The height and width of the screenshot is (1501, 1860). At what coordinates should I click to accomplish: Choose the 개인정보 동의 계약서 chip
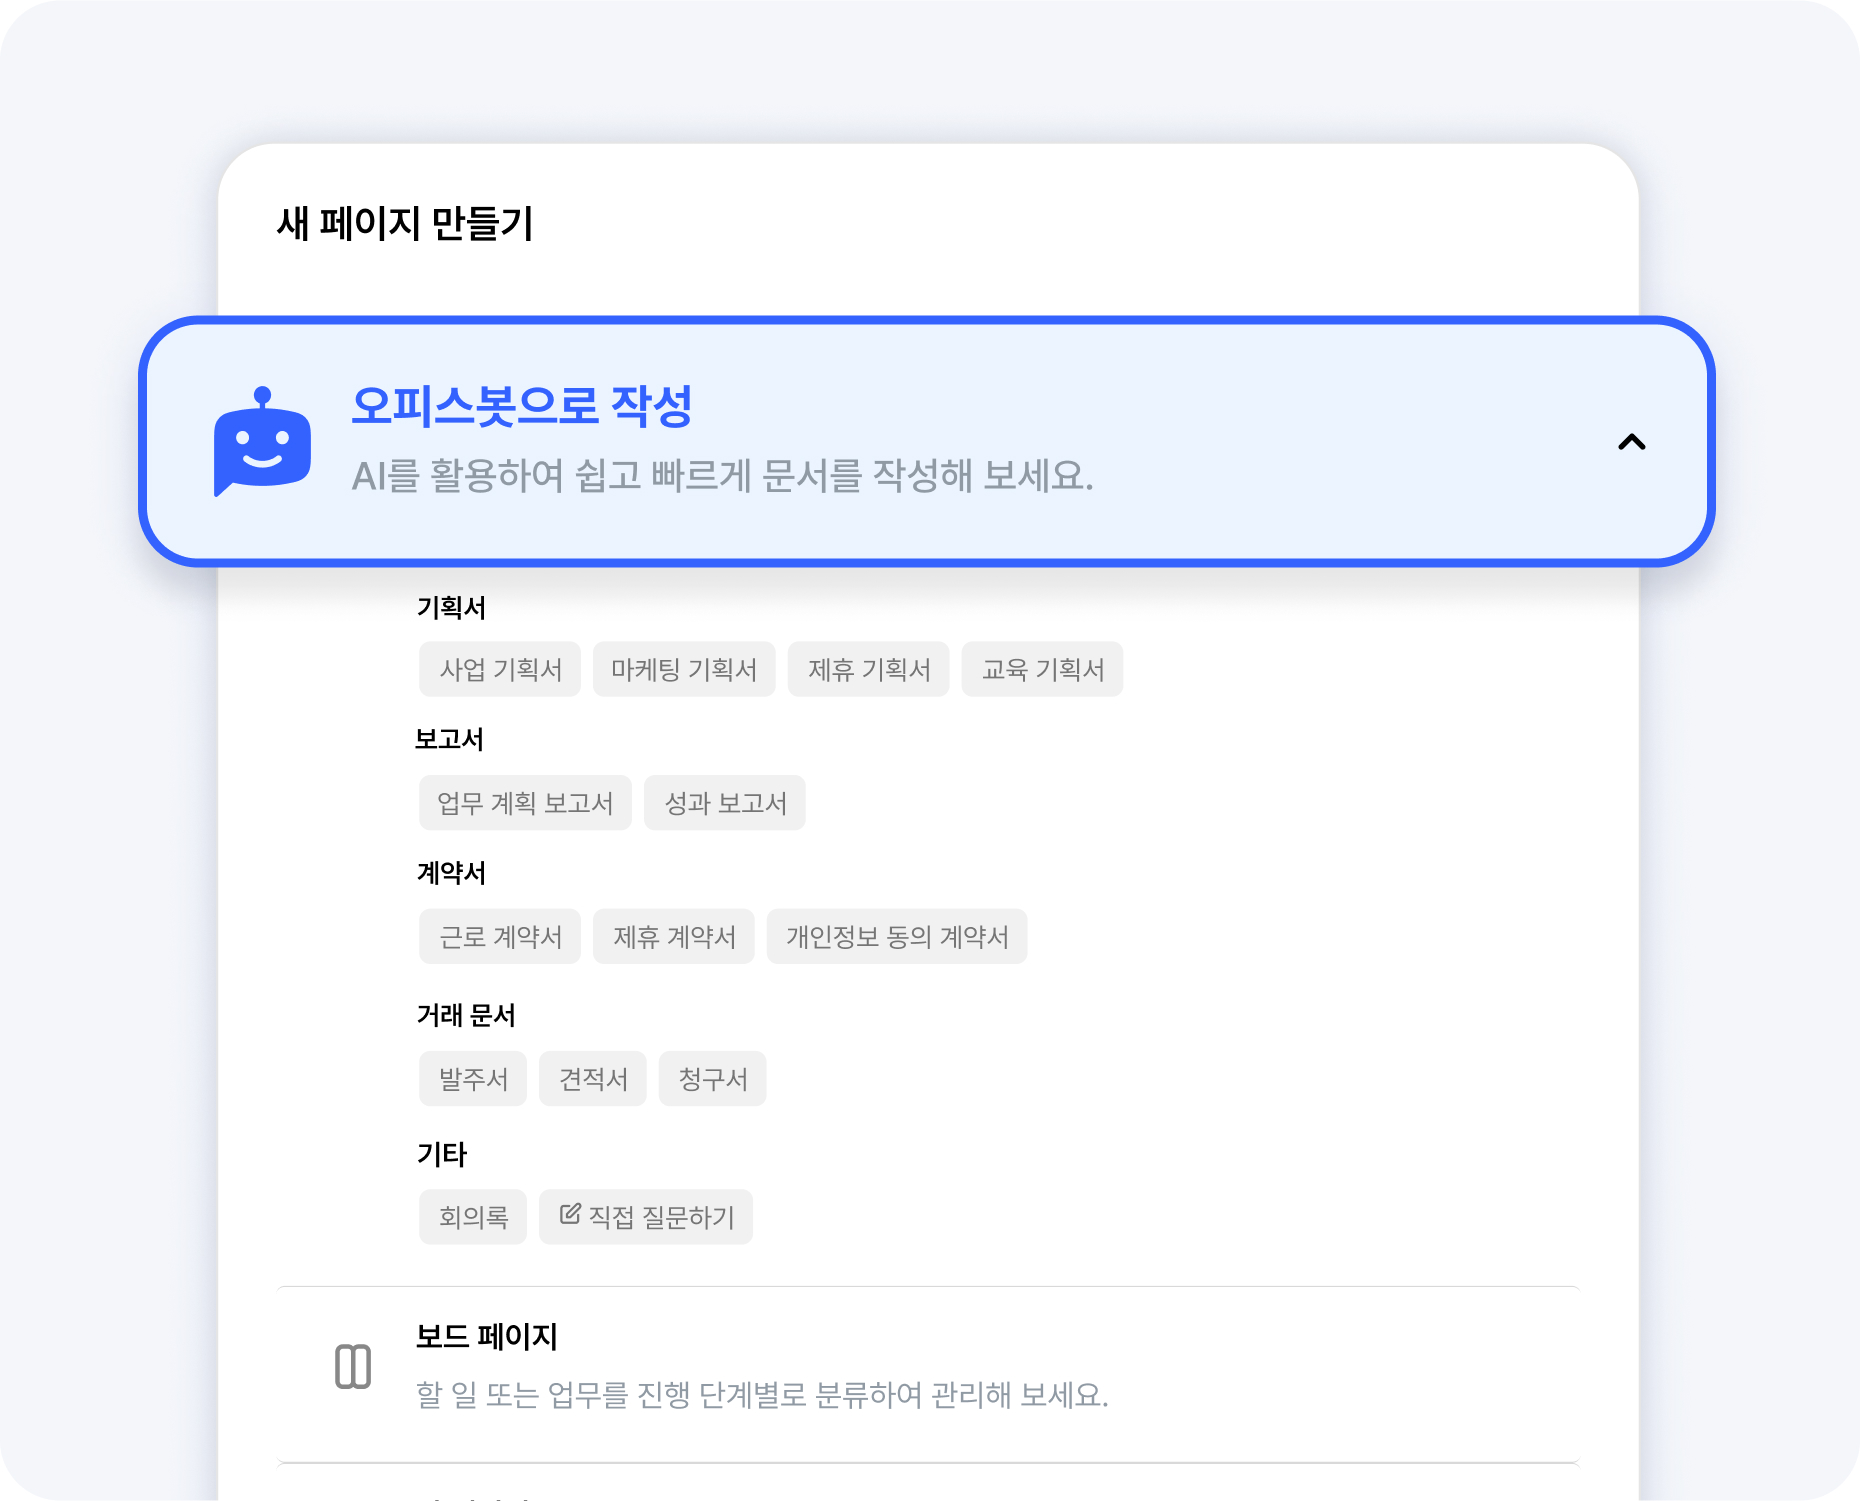click(897, 937)
